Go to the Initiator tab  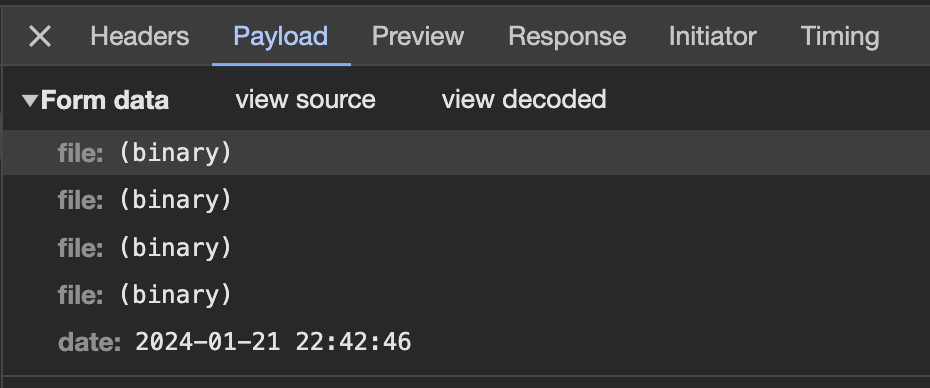click(712, 37)
